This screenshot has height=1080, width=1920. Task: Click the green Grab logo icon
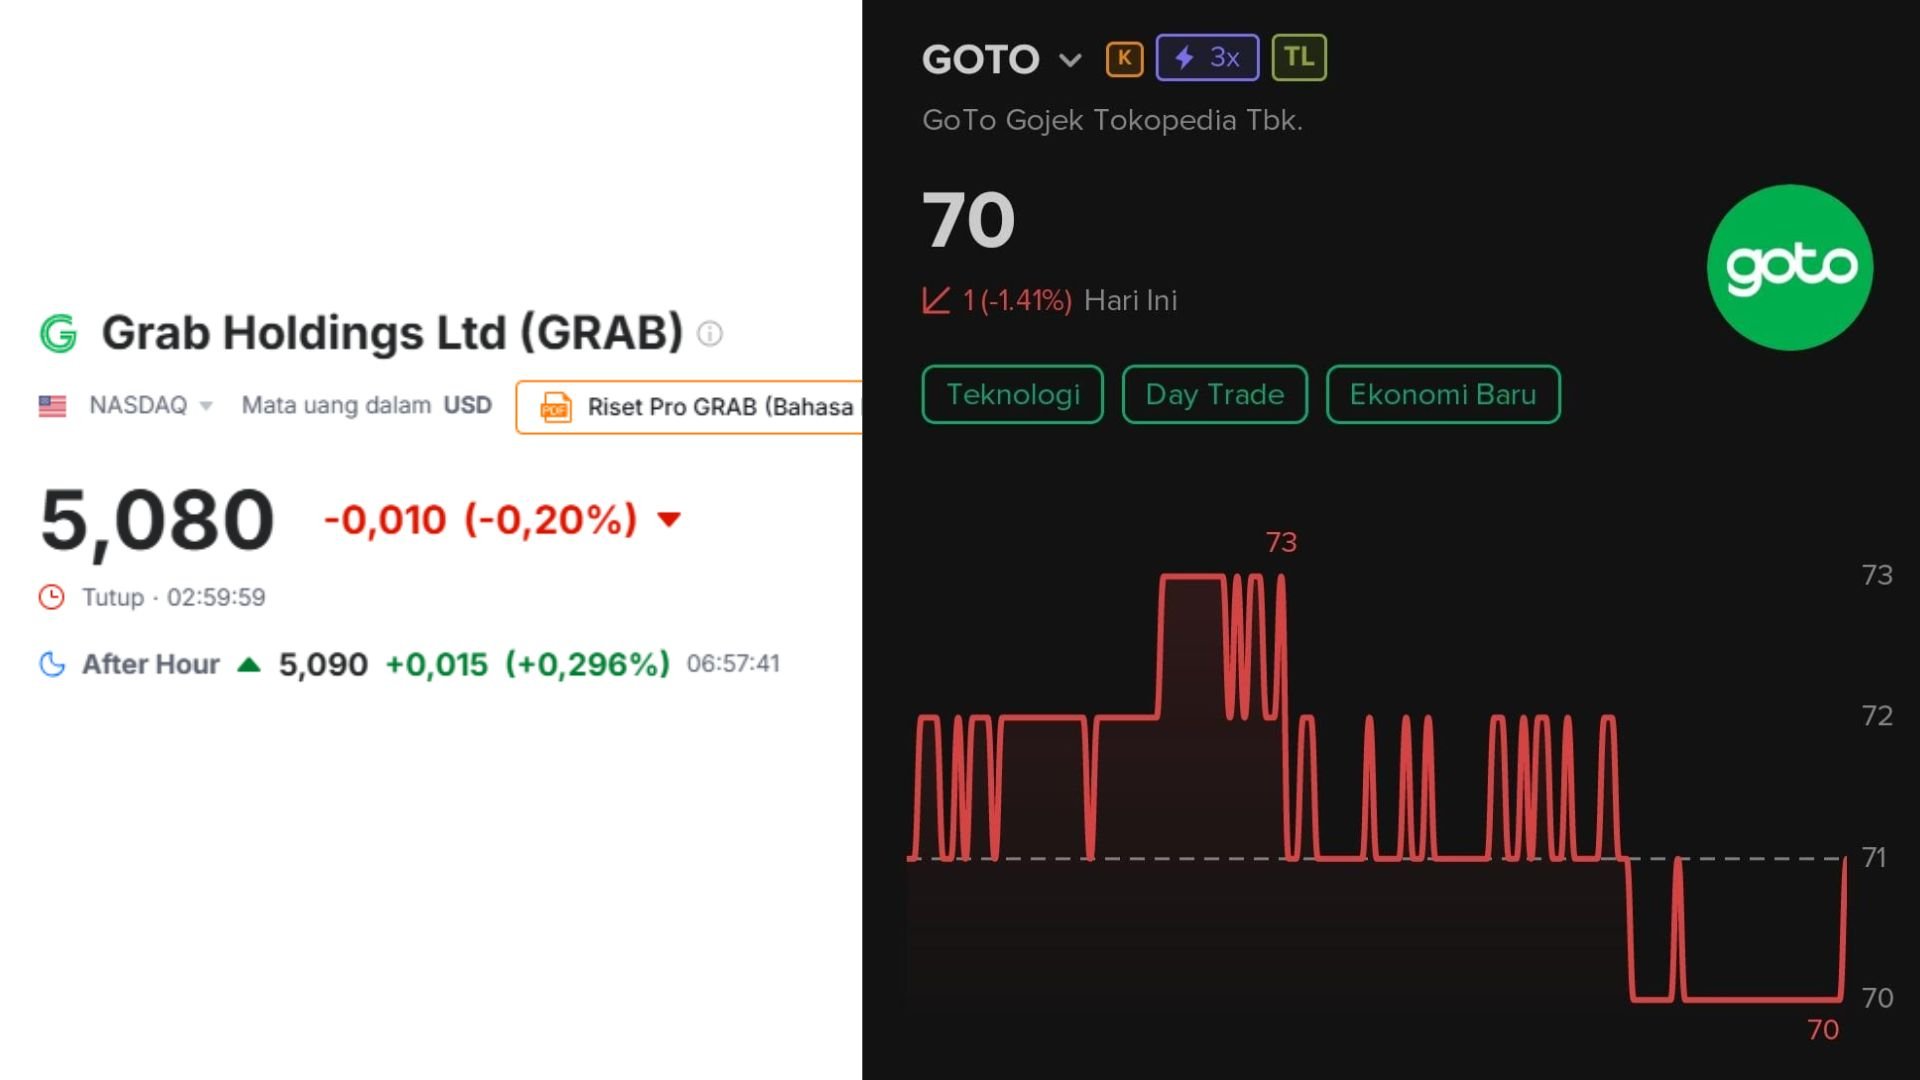58,334
